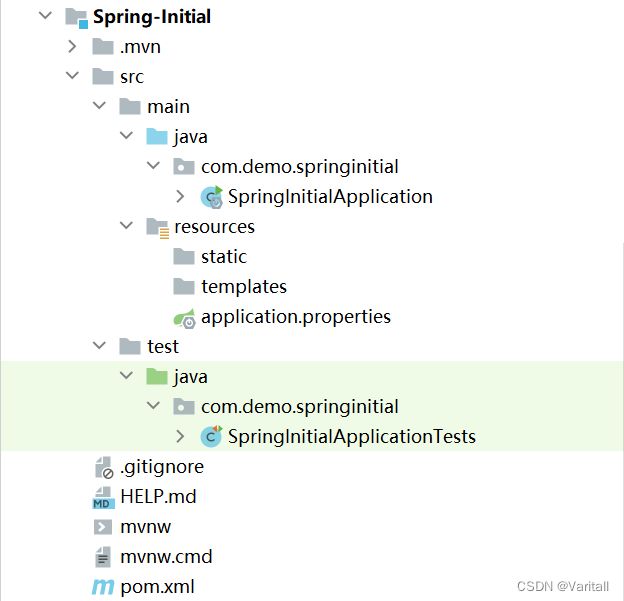Select the mvnw.cmd file
624x601 pixels.
click(166, 557)
